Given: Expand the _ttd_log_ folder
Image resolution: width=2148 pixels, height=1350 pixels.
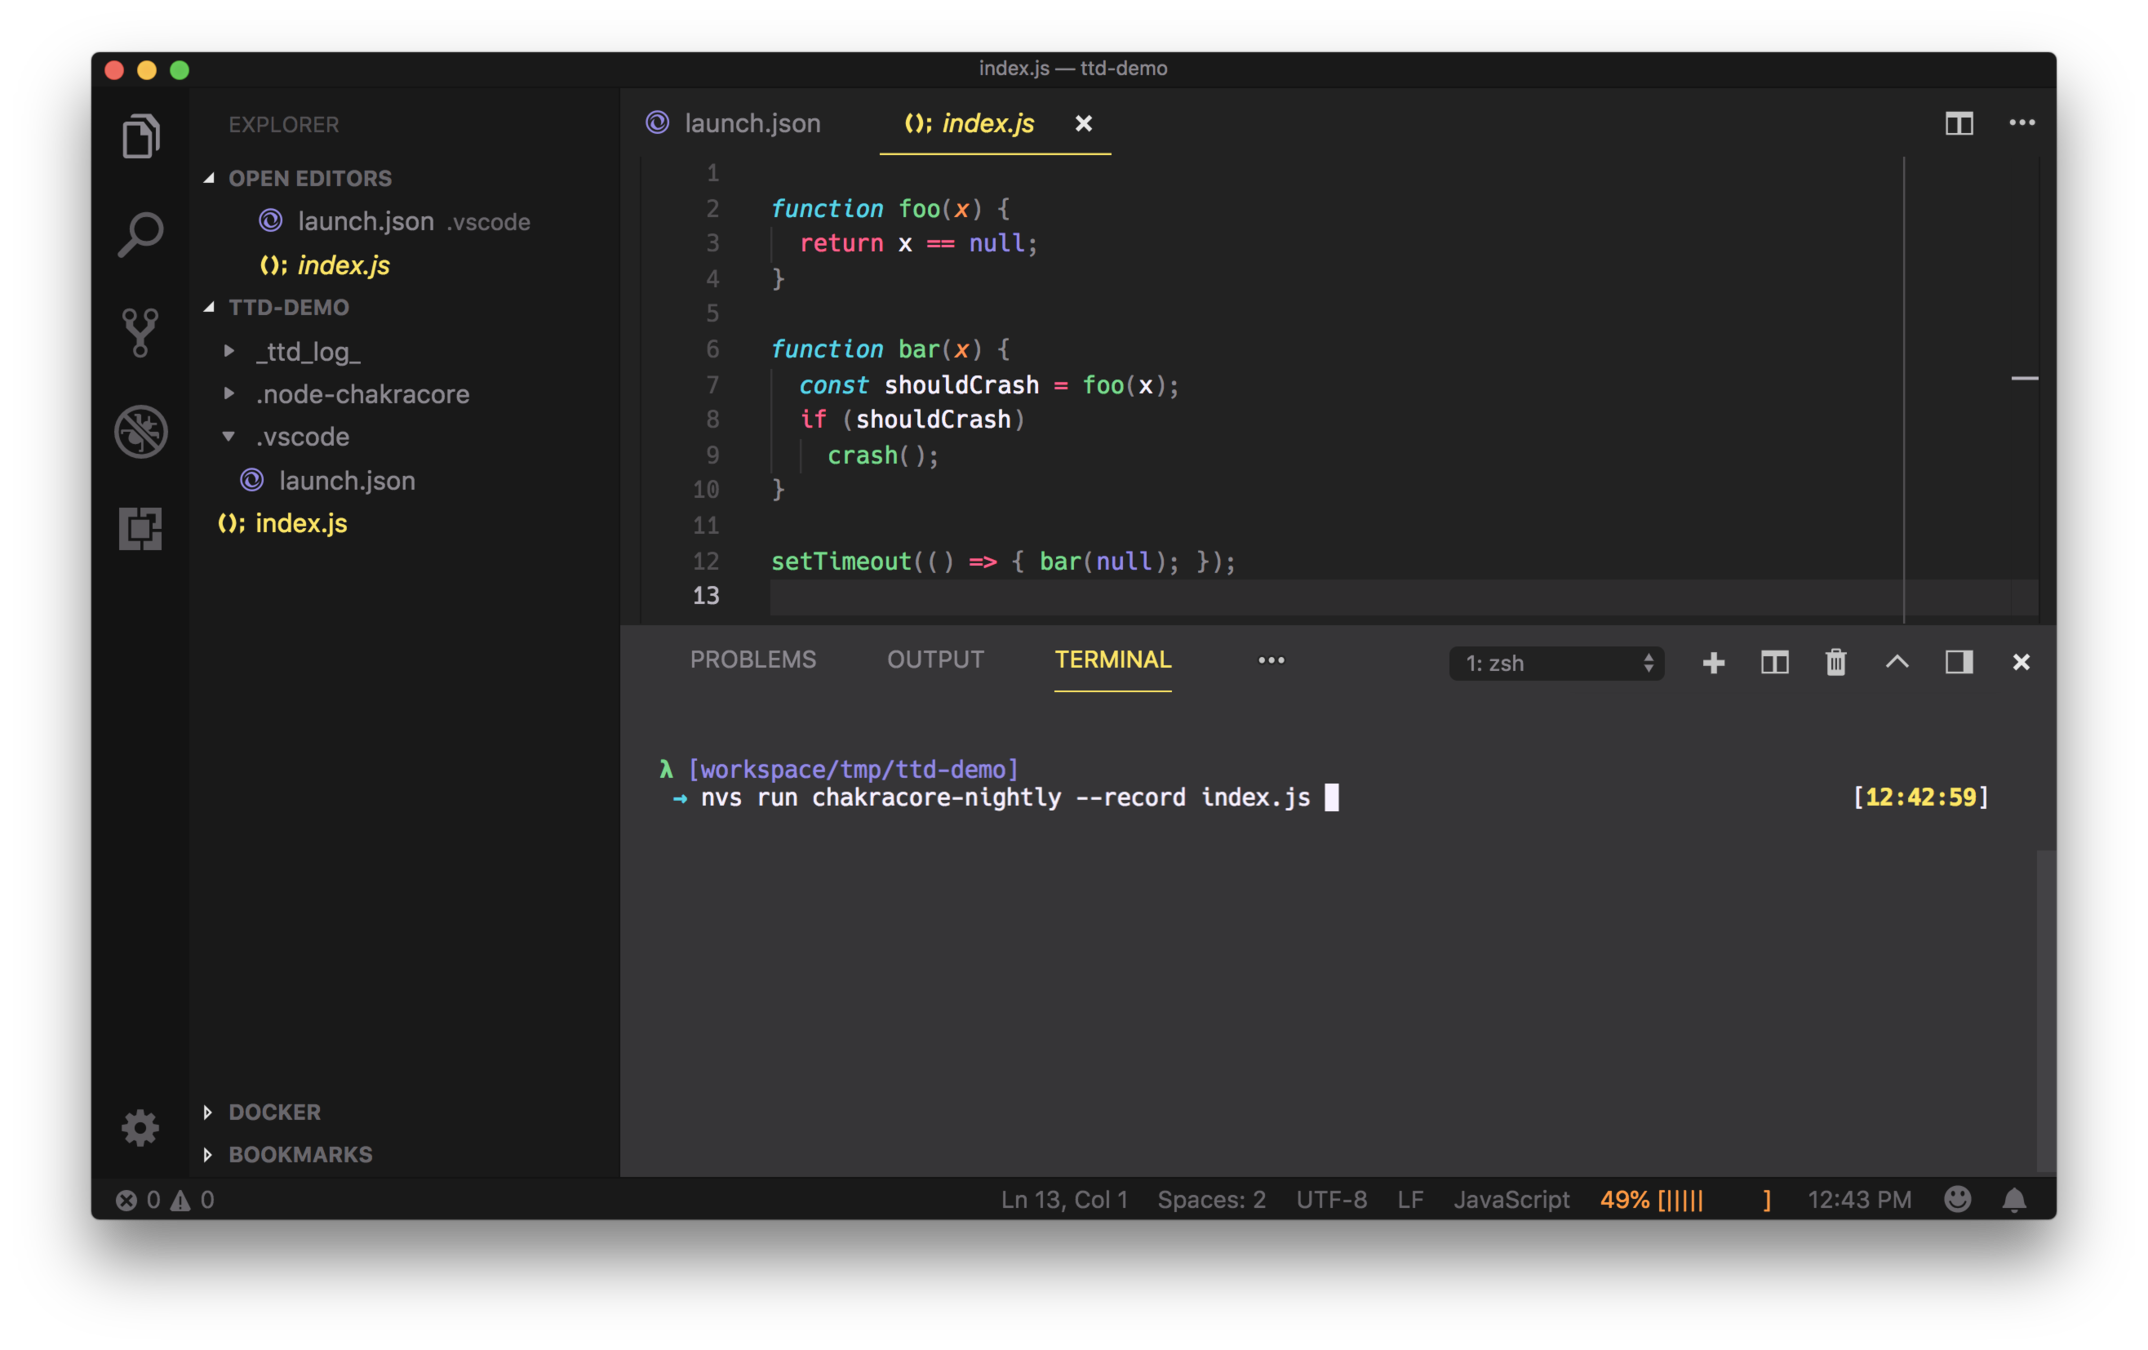Looking at the screenshot, I should pyautogui.click(x=308, y=351).
